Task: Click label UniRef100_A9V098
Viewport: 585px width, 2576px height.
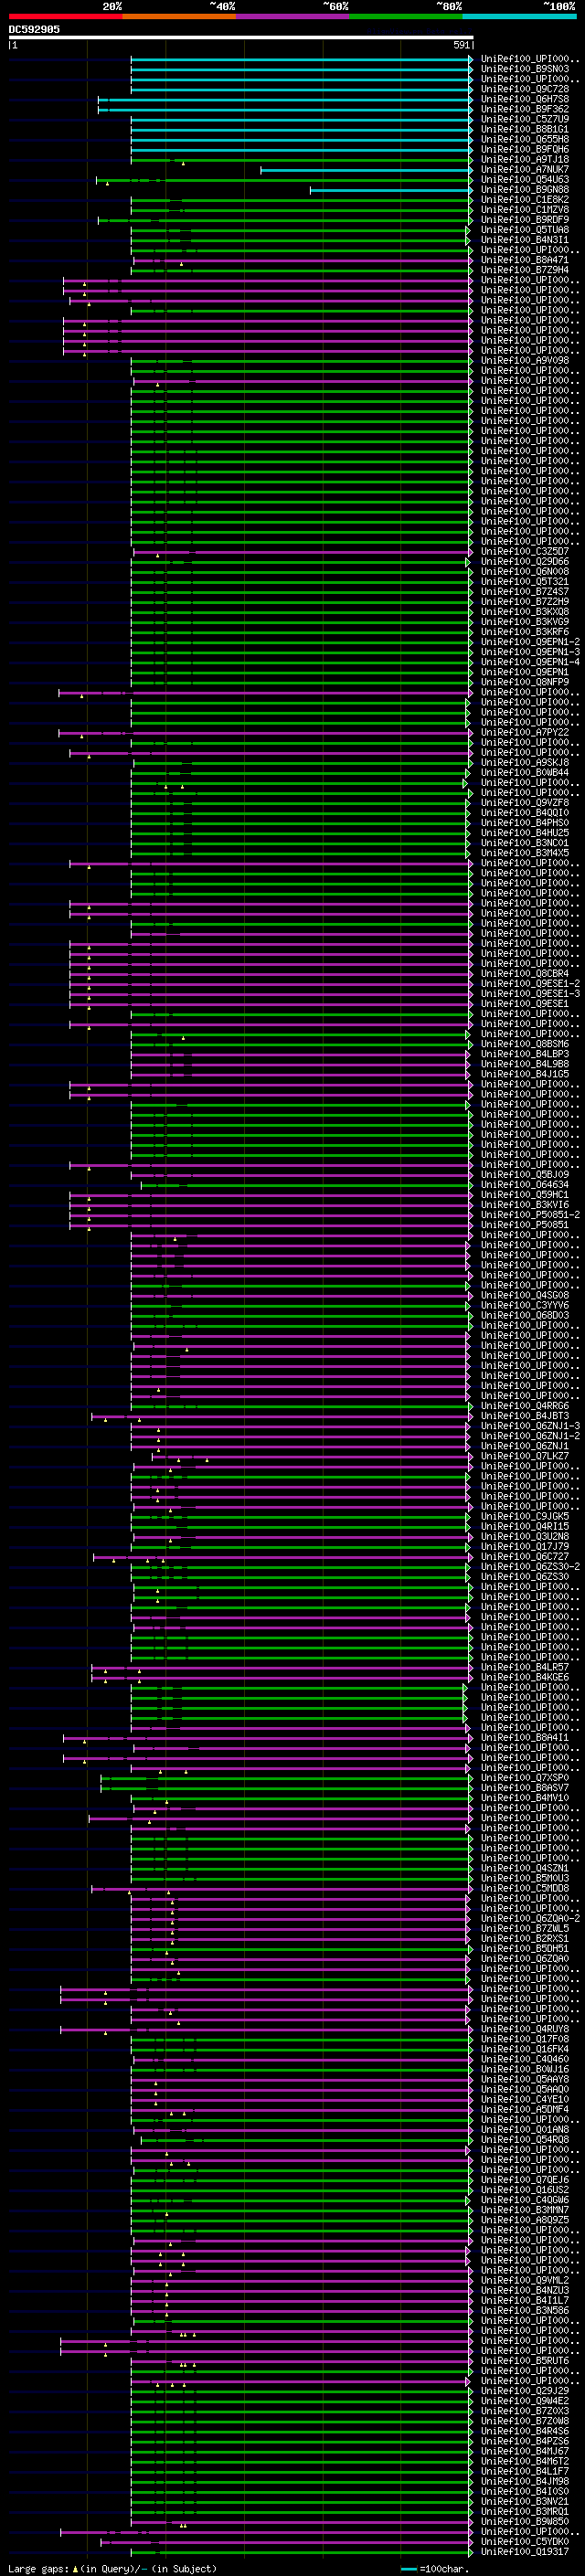Action: coord(525,361)
